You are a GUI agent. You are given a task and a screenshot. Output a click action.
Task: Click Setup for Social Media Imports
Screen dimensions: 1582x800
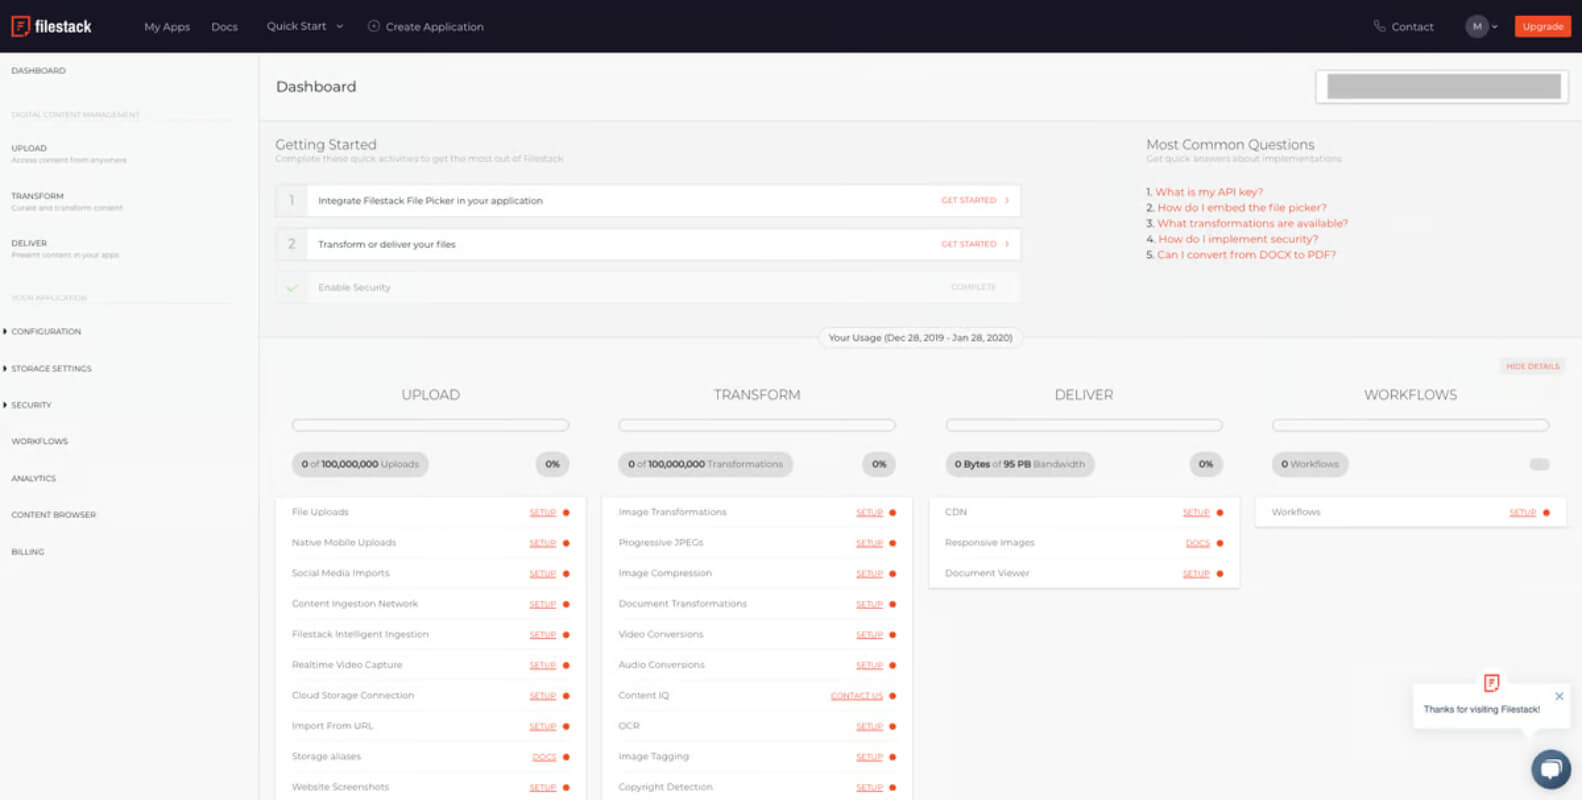542,574
